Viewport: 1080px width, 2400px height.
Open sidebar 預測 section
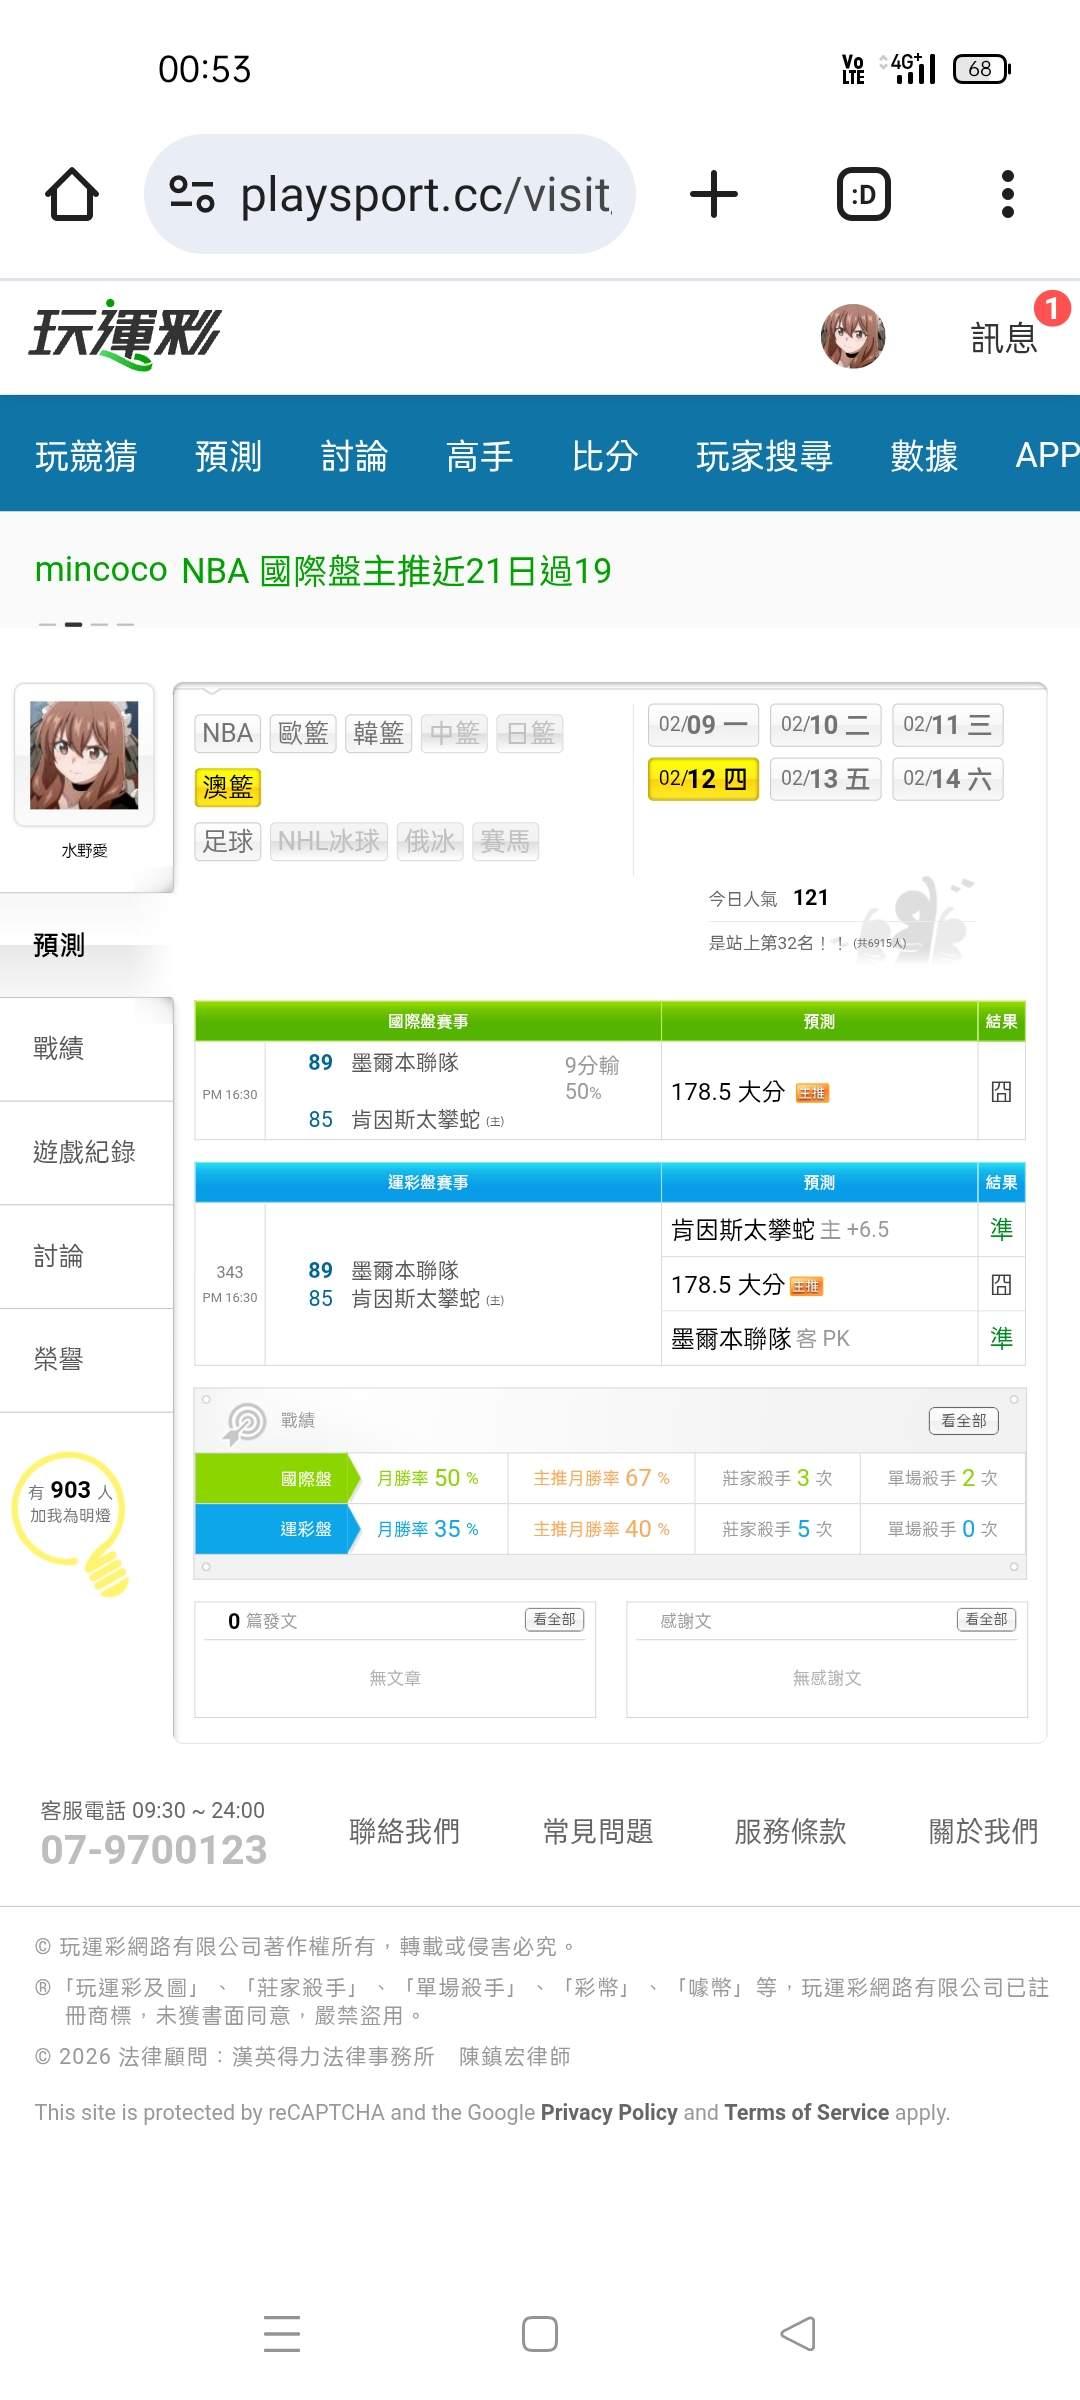tap(86, 945)
